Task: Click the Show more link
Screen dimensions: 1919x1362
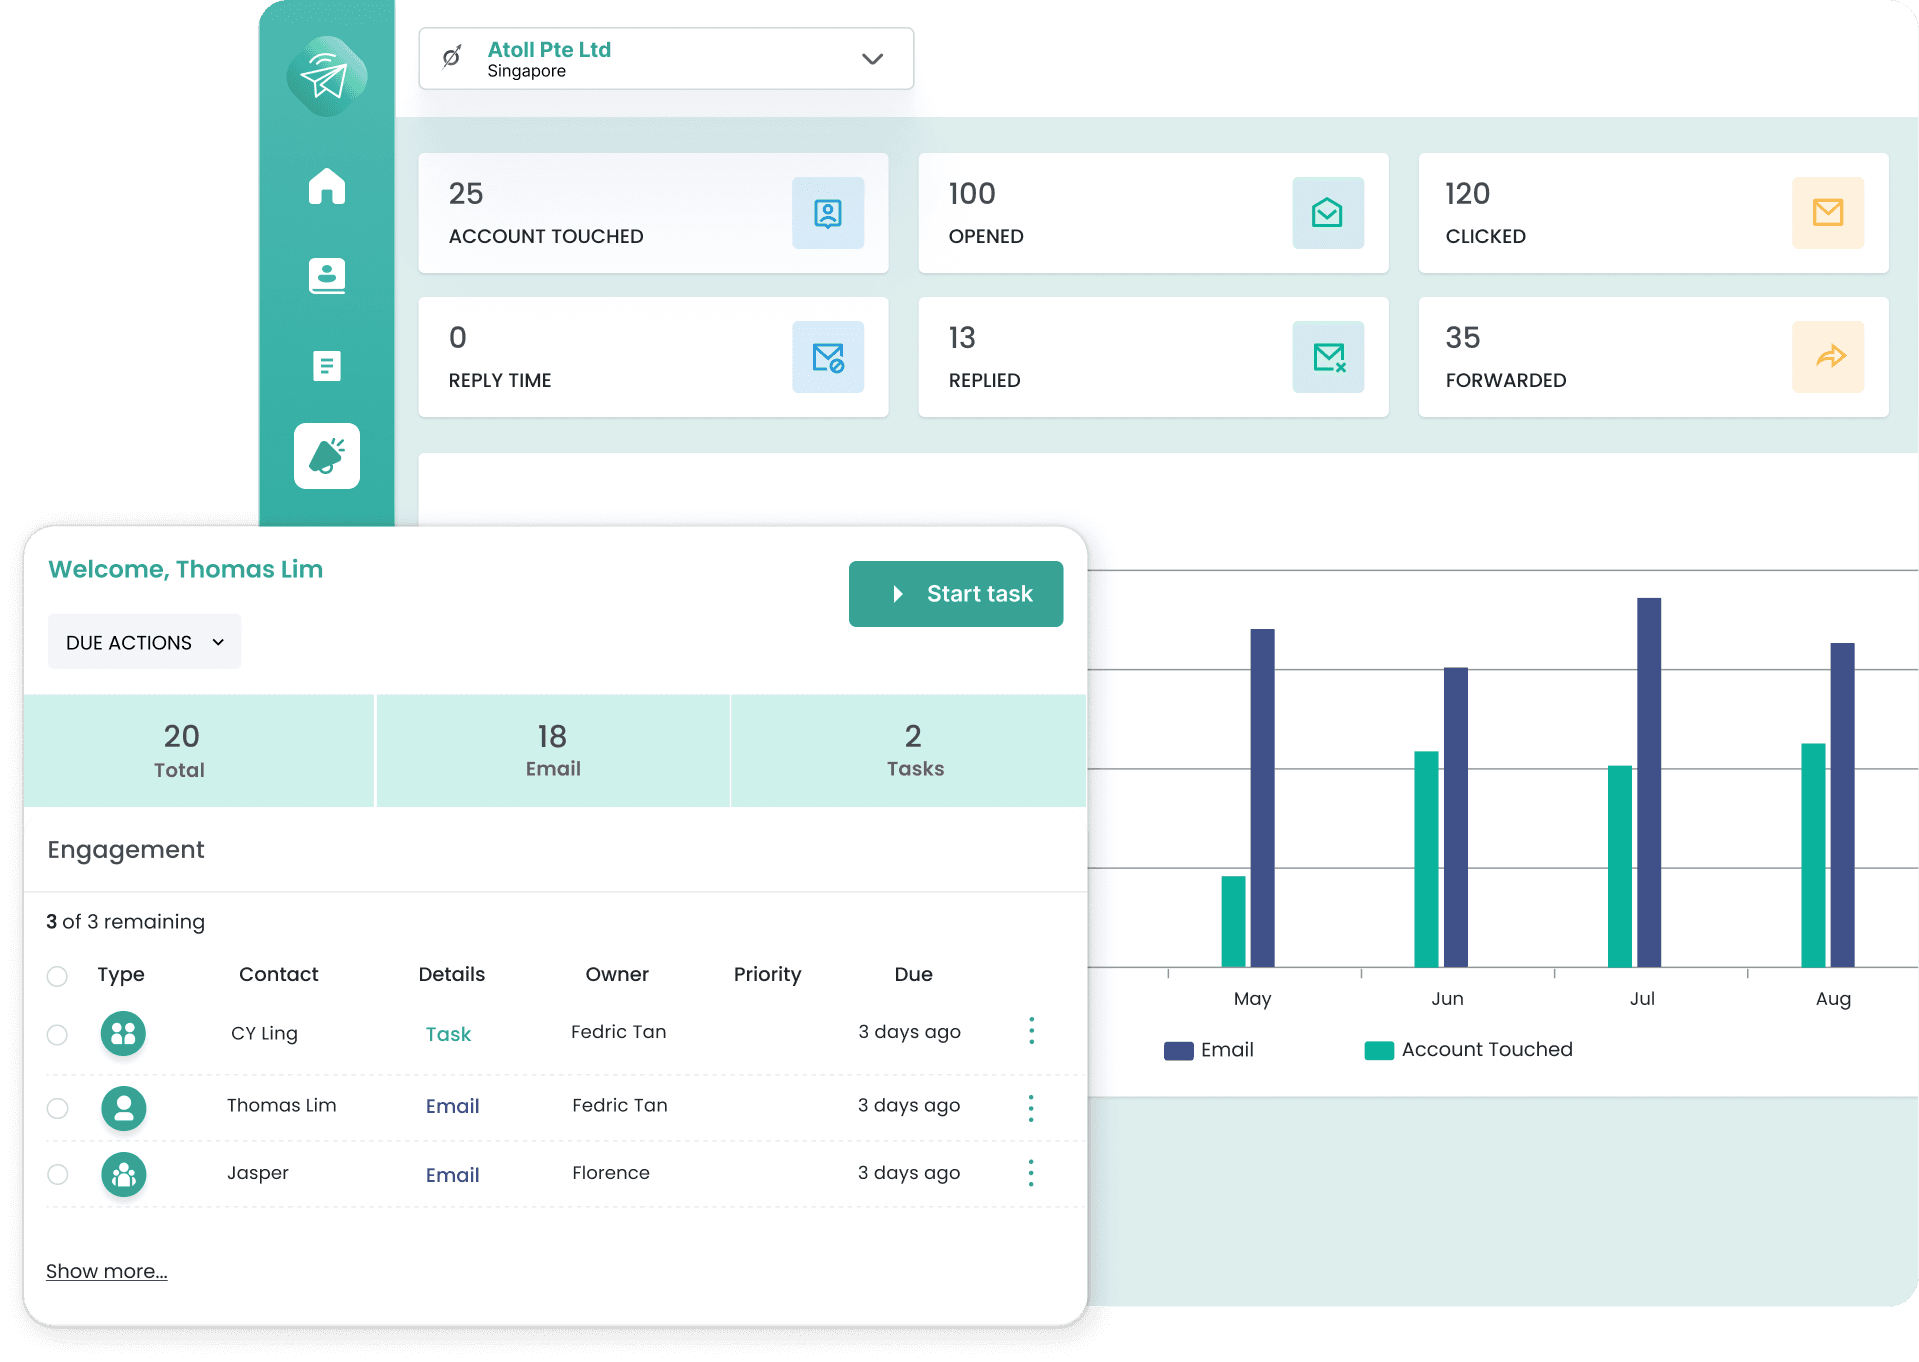Action: tap(106, 1270)
